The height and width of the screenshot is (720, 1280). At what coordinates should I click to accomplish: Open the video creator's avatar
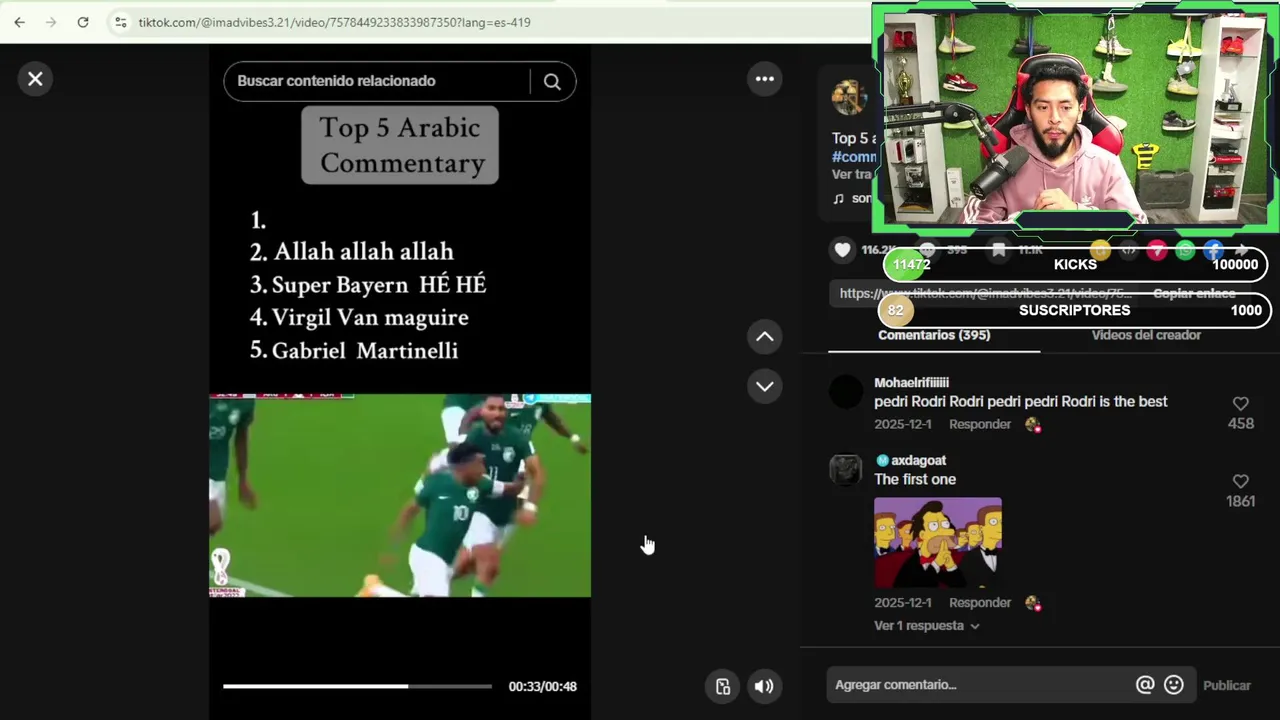[x=849, y=97]
